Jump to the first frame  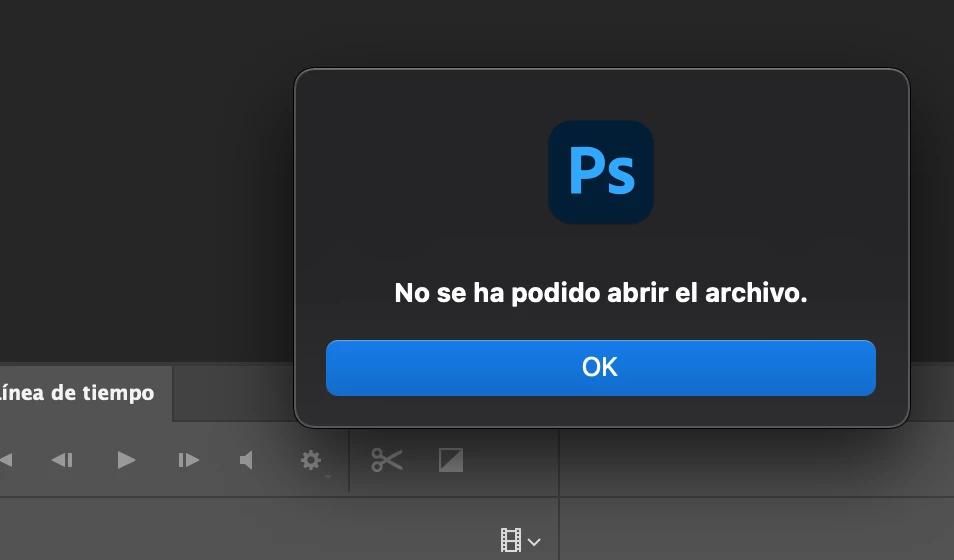point(5,460)
